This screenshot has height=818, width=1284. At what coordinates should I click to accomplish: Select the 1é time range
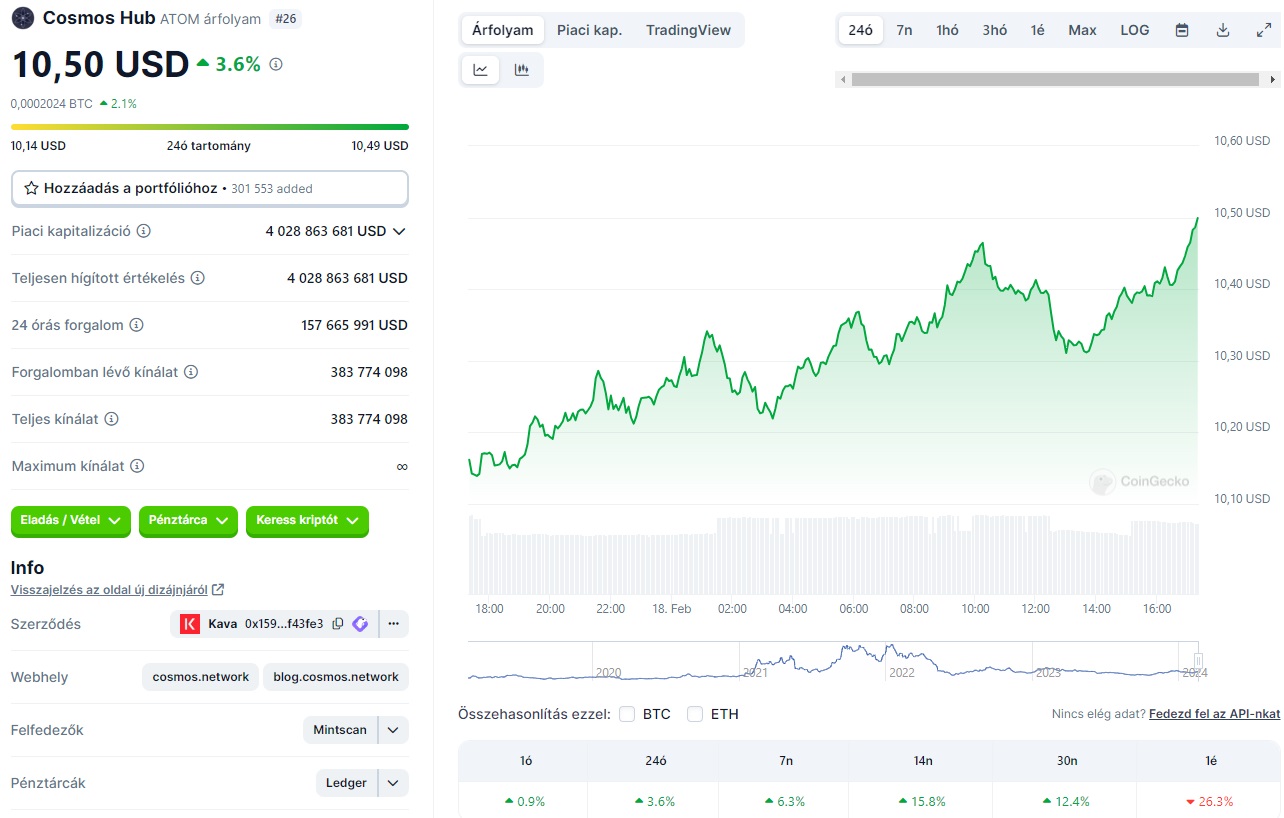tap(1038, 30)
